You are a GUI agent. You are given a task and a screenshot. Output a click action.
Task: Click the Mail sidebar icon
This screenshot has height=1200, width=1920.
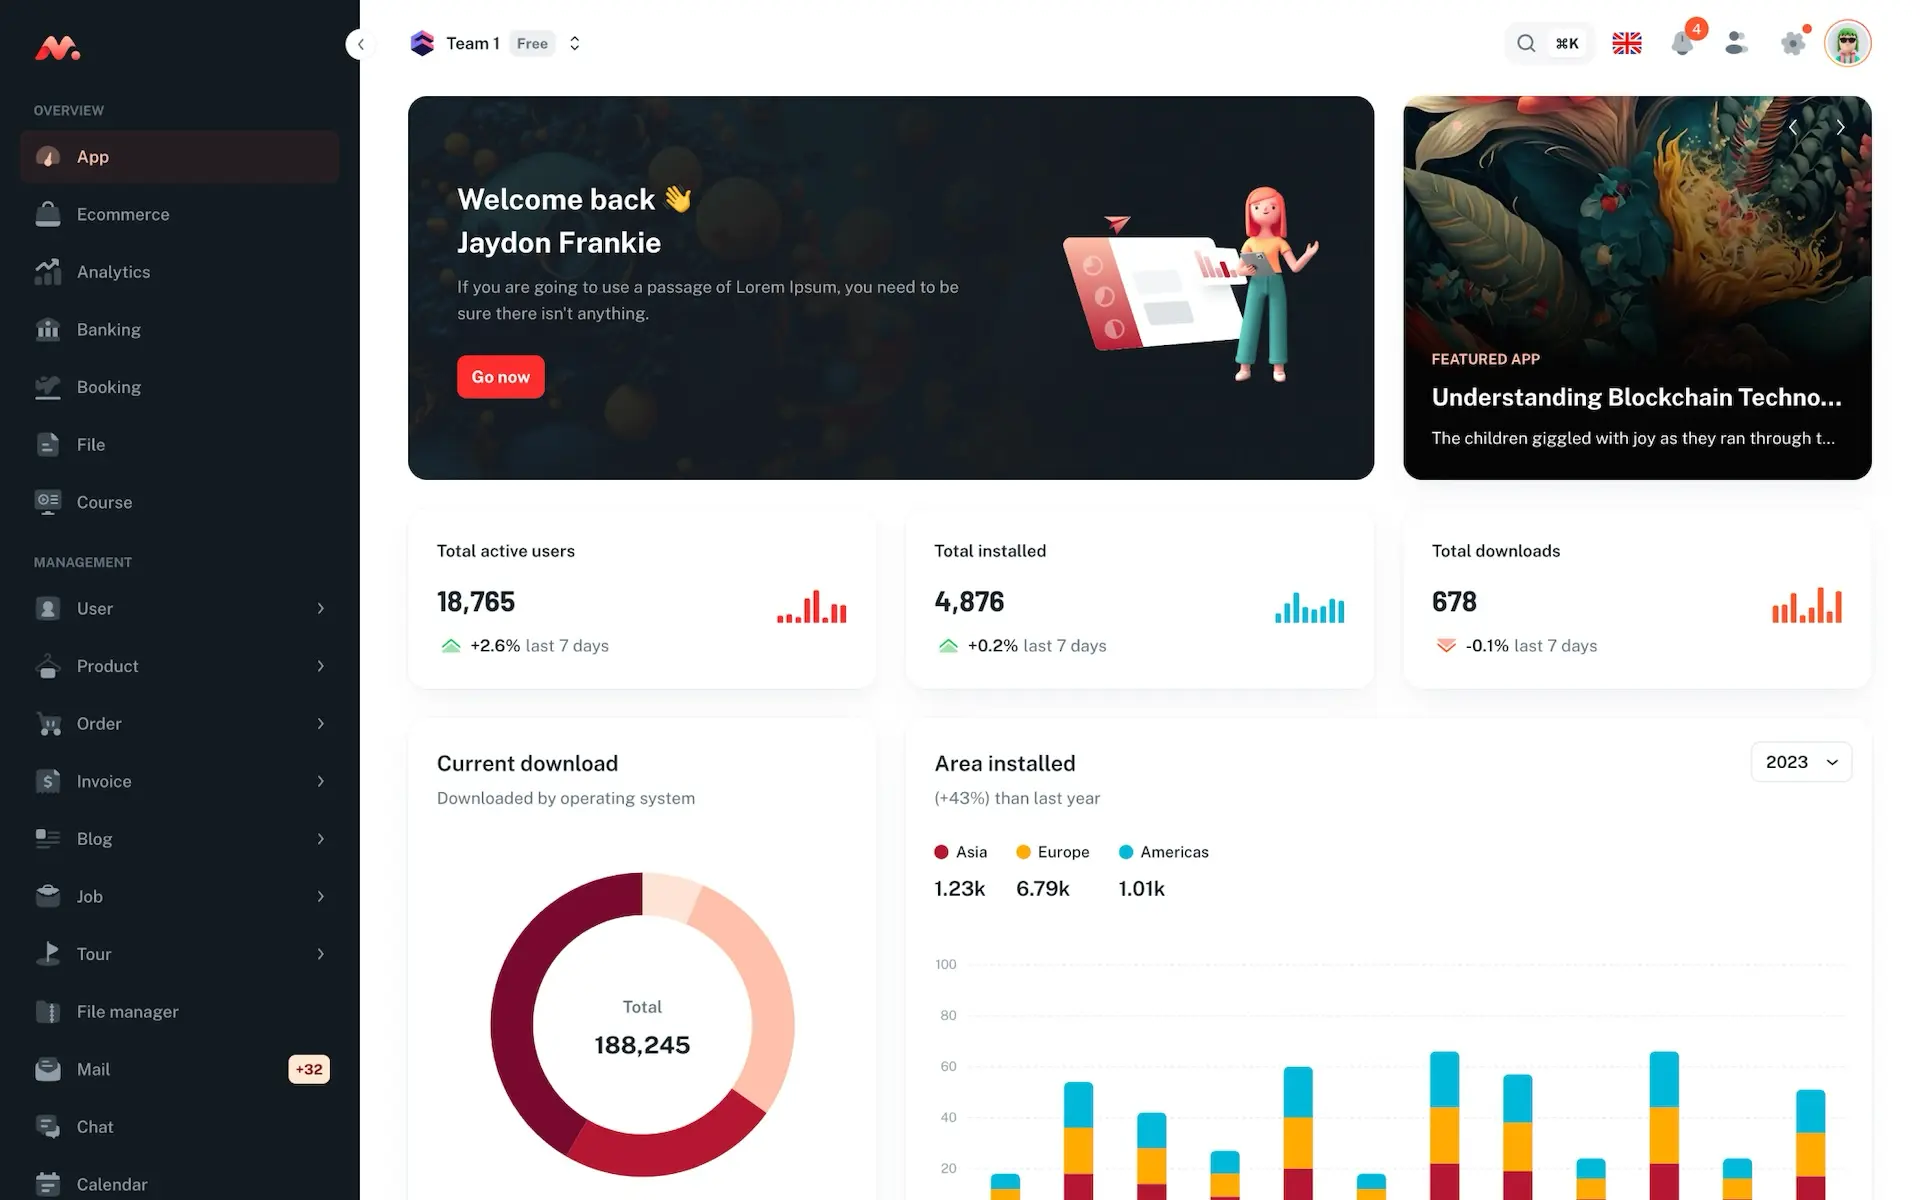click(x=47, y=1069)
